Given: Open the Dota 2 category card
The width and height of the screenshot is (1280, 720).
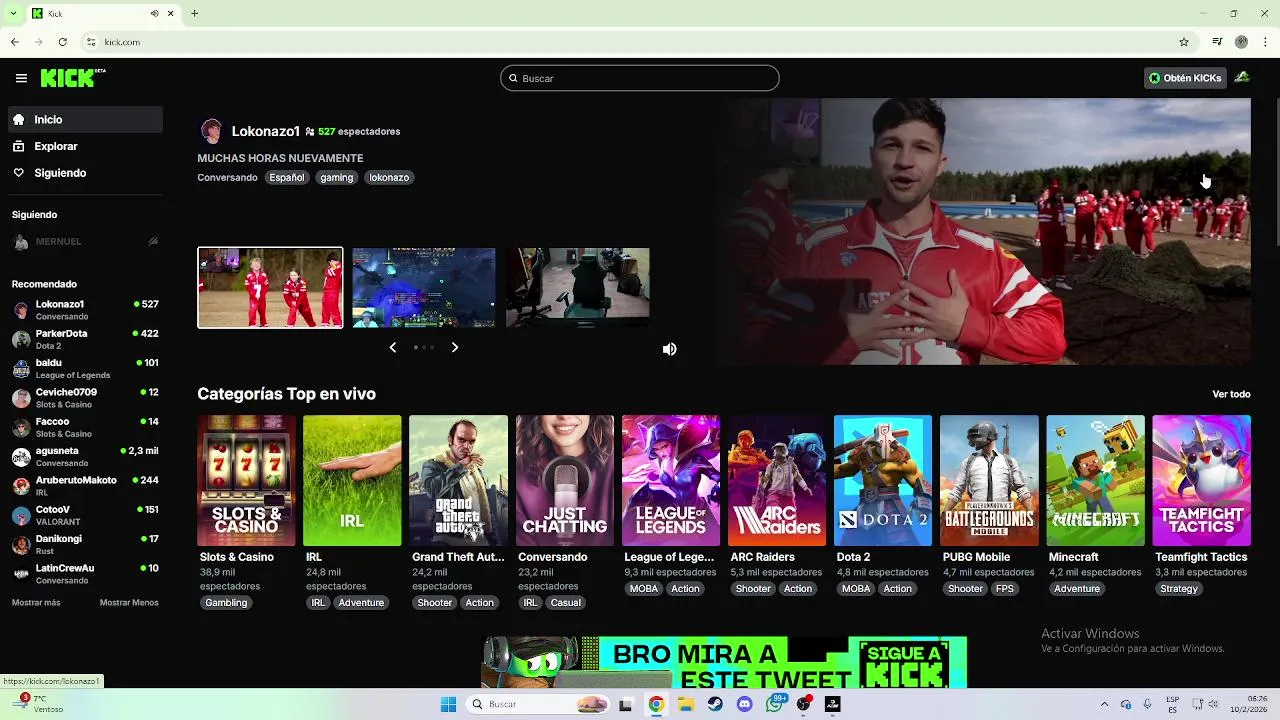Looking at the screenshot, I should [x=883, y=481].
